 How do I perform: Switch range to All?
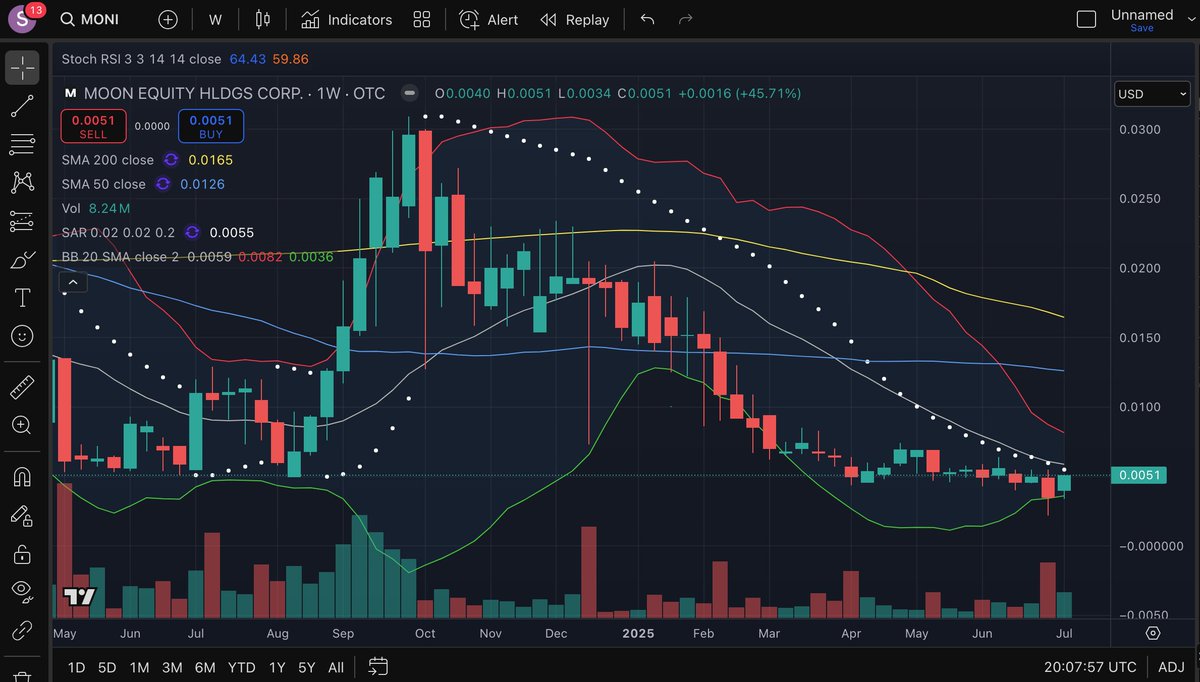point(336,667)
